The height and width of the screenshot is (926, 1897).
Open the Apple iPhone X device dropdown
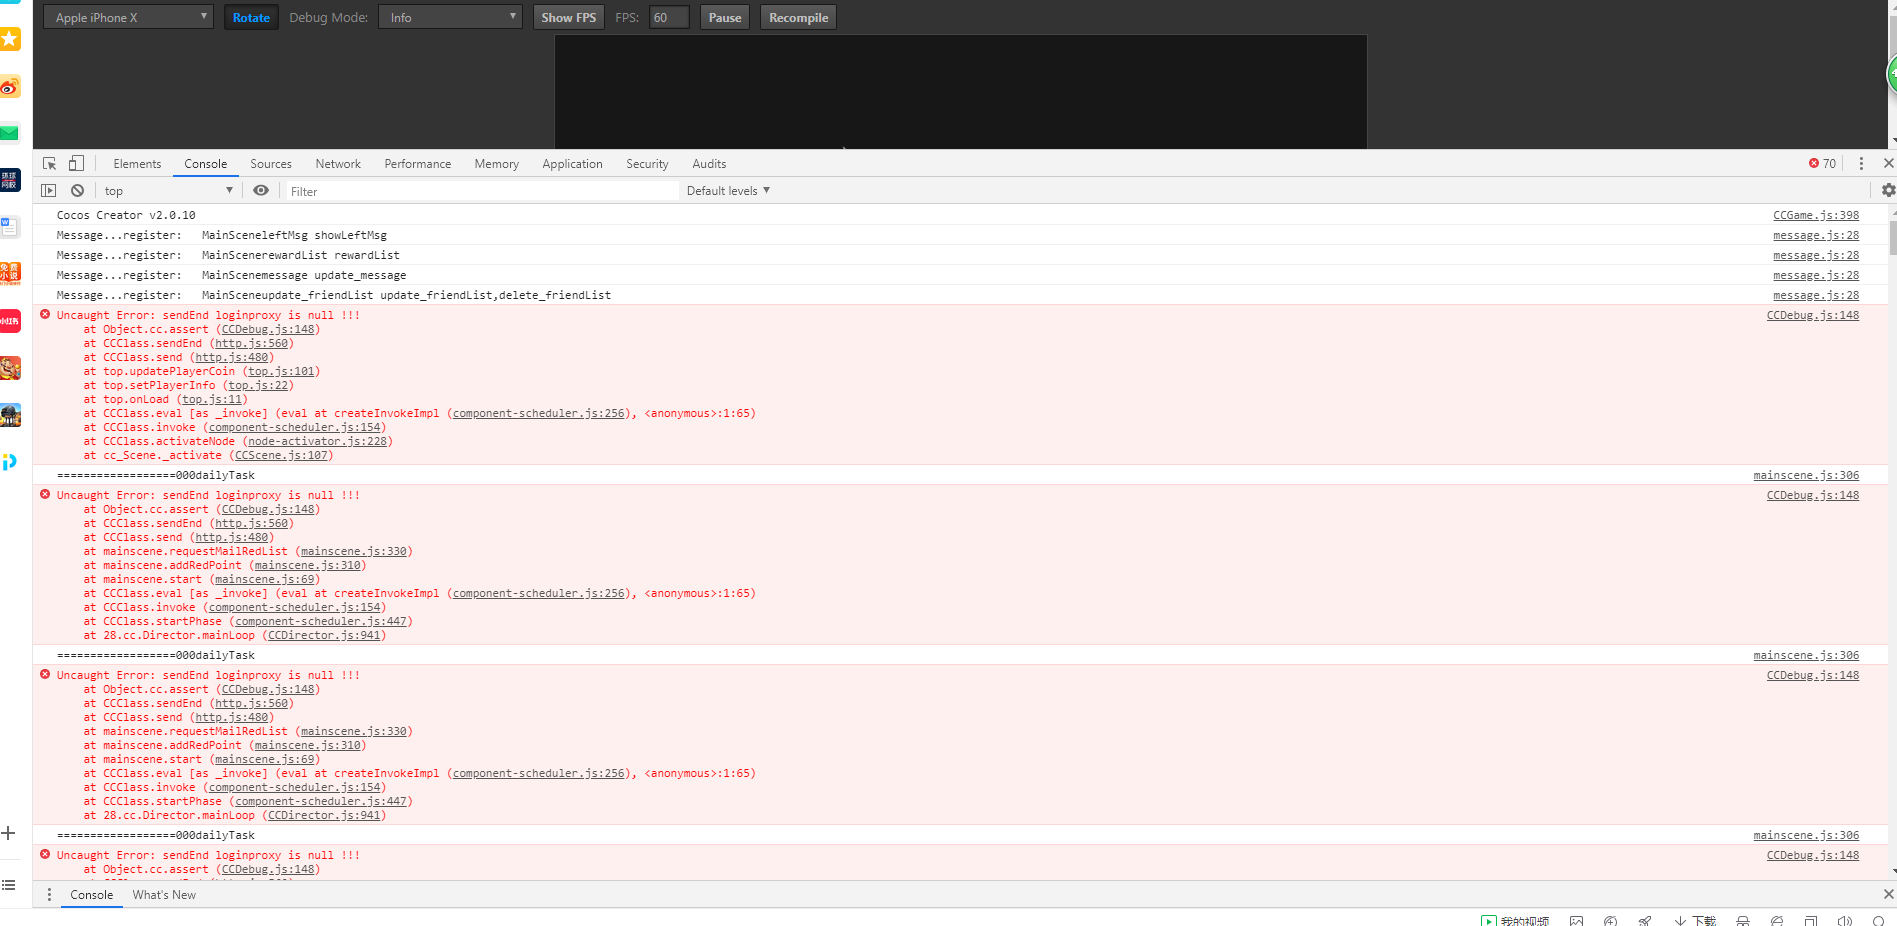pos(128,17)
